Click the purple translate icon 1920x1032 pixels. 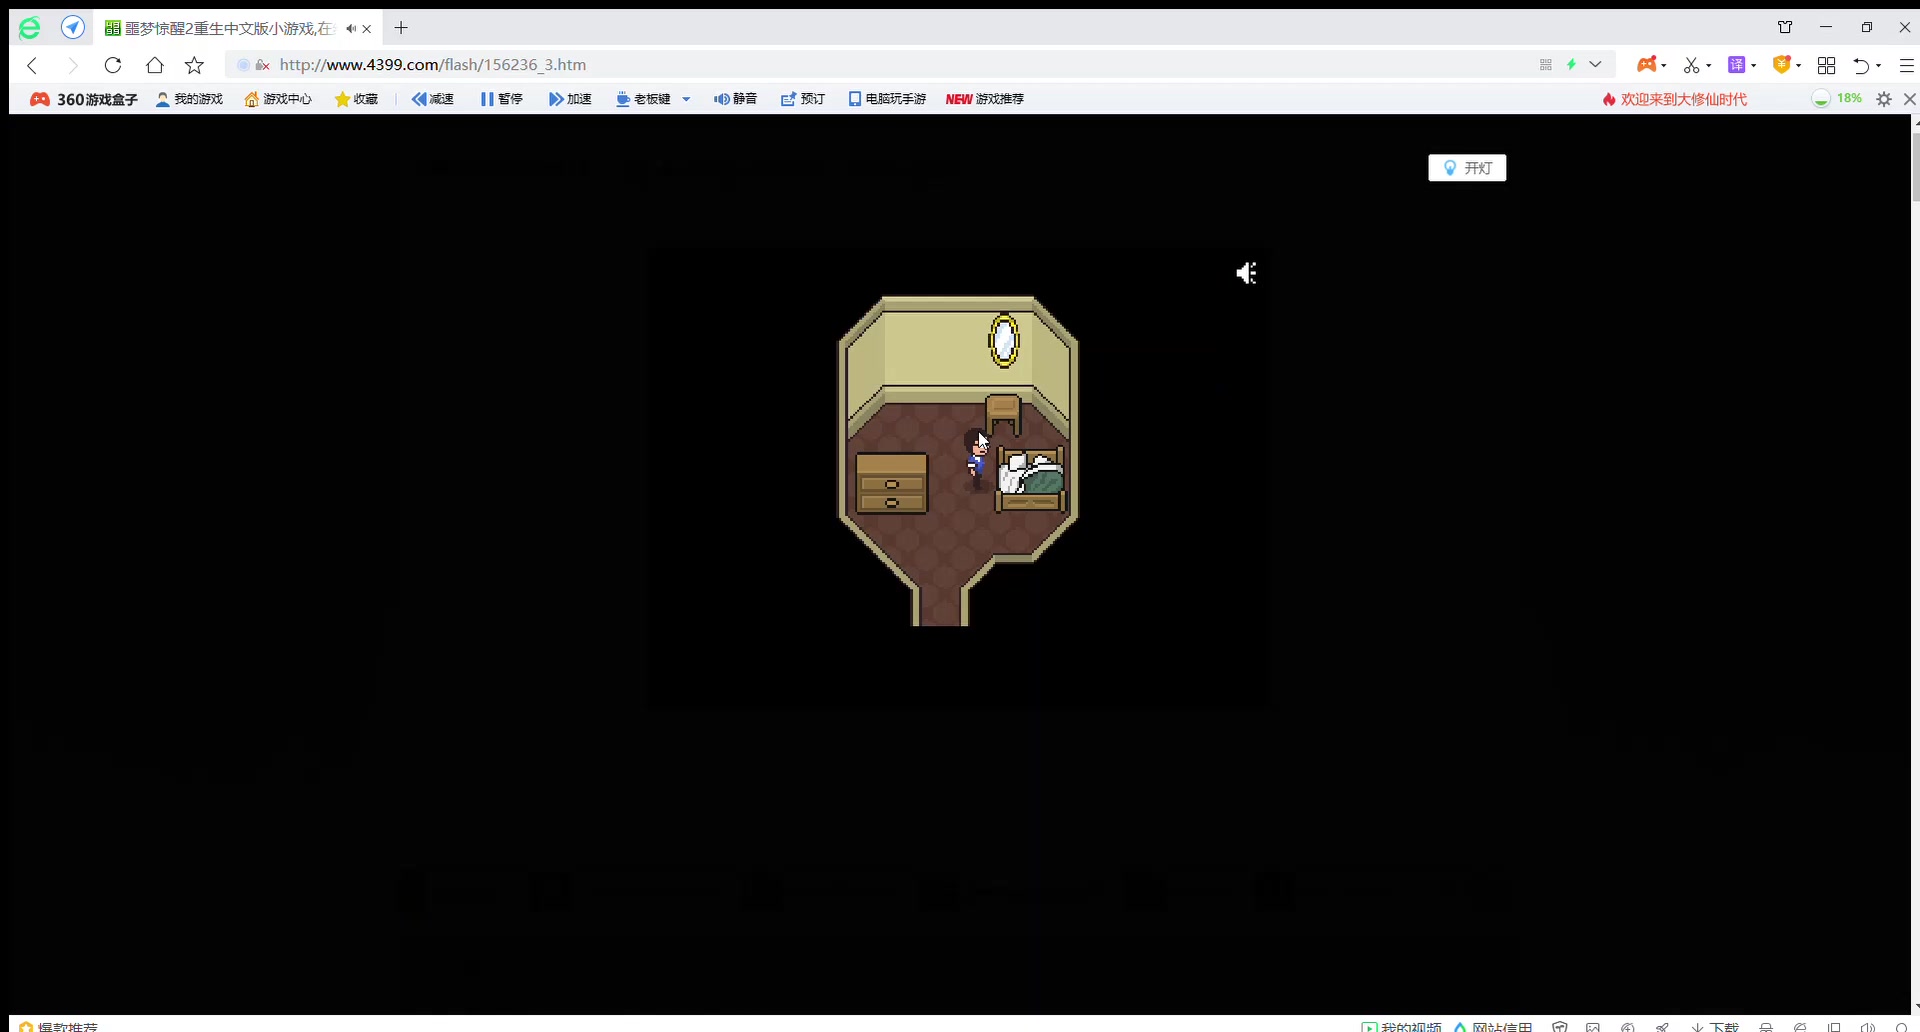[1737, 65]
